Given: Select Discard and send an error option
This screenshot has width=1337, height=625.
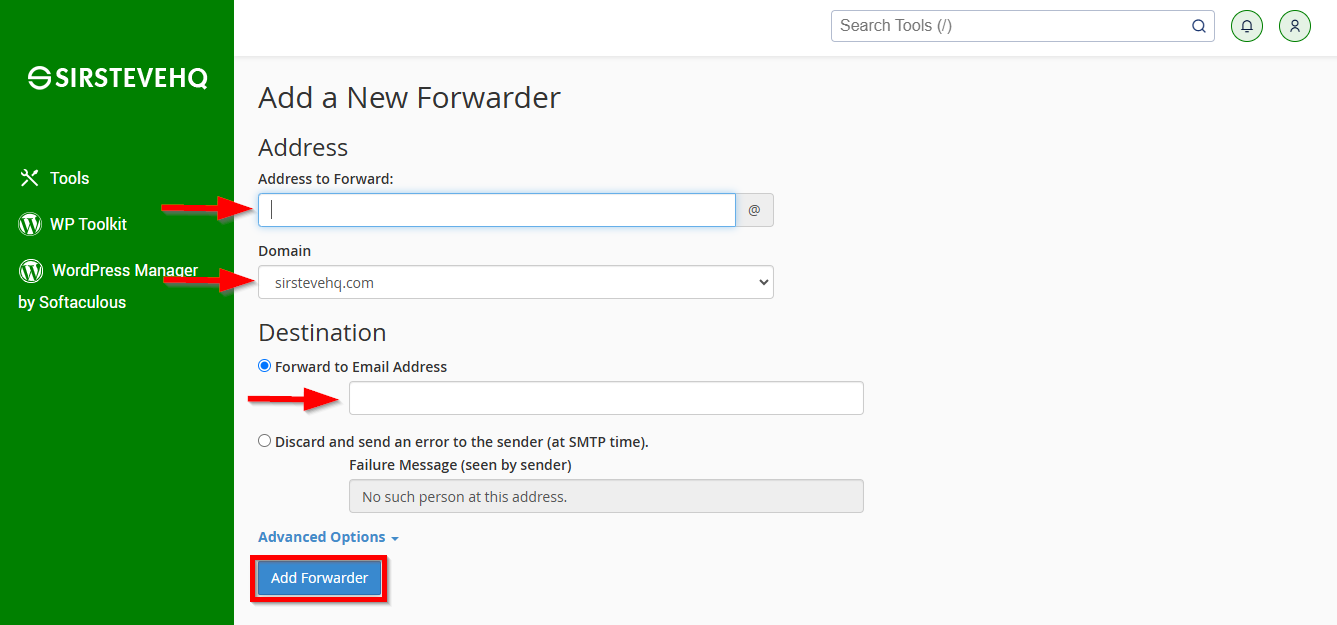Looking at the screenshot, I should pos(264,440).
